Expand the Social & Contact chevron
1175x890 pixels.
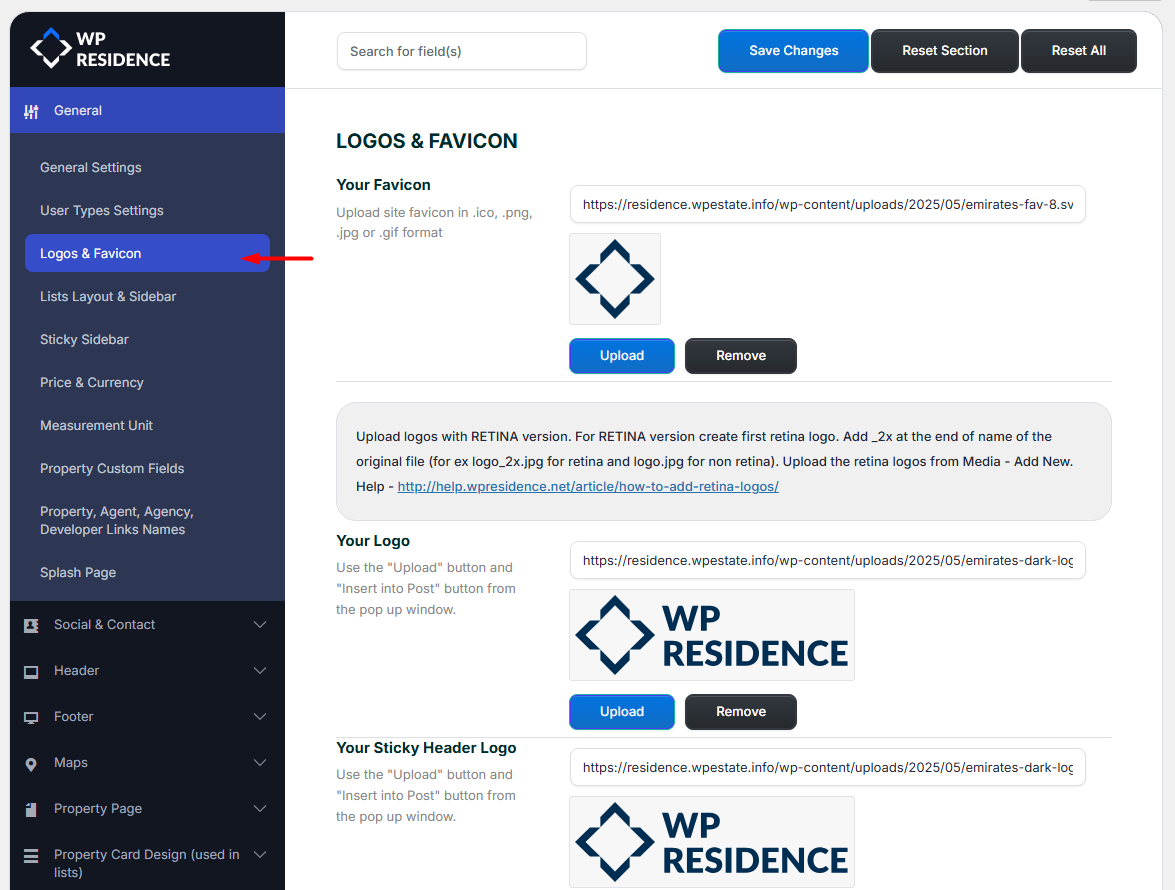click(260, 625)
